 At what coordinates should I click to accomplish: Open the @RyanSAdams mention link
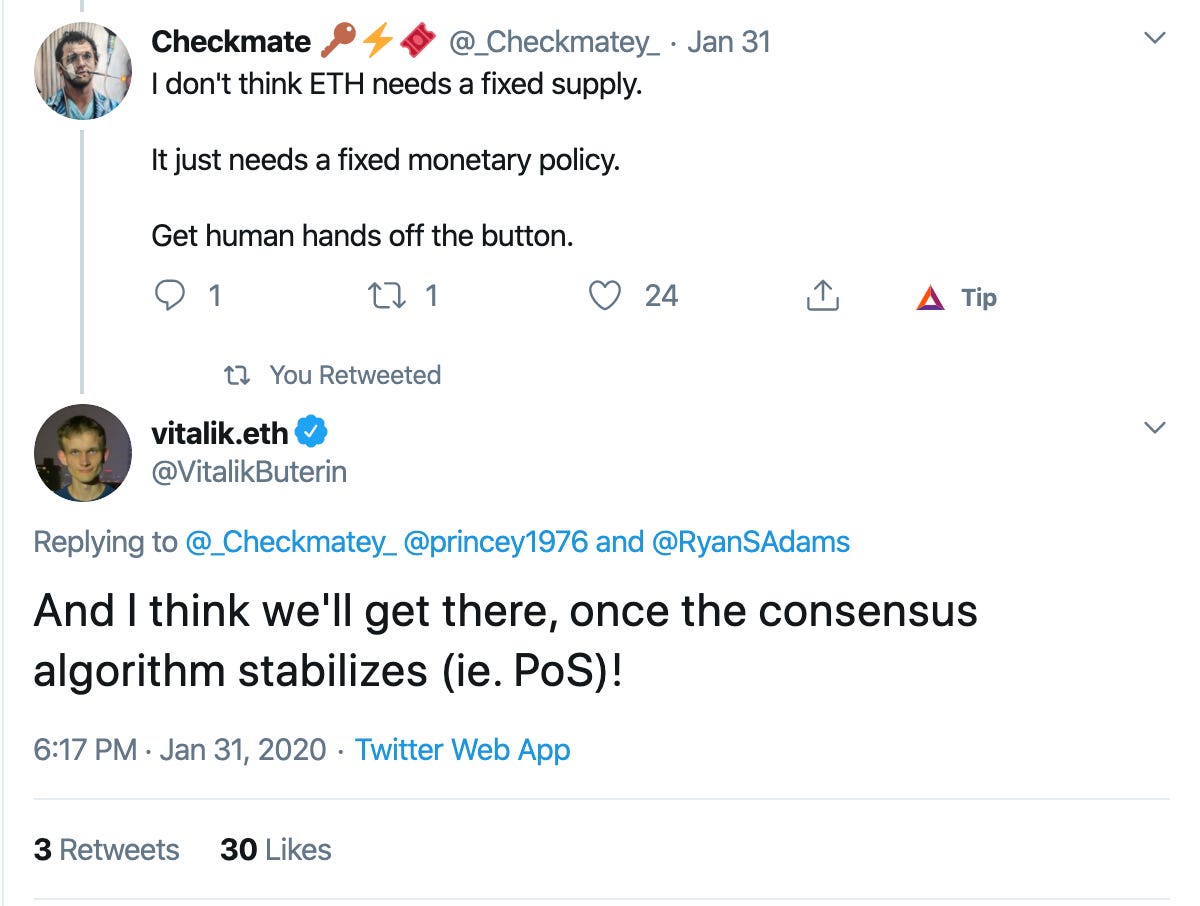751,542
